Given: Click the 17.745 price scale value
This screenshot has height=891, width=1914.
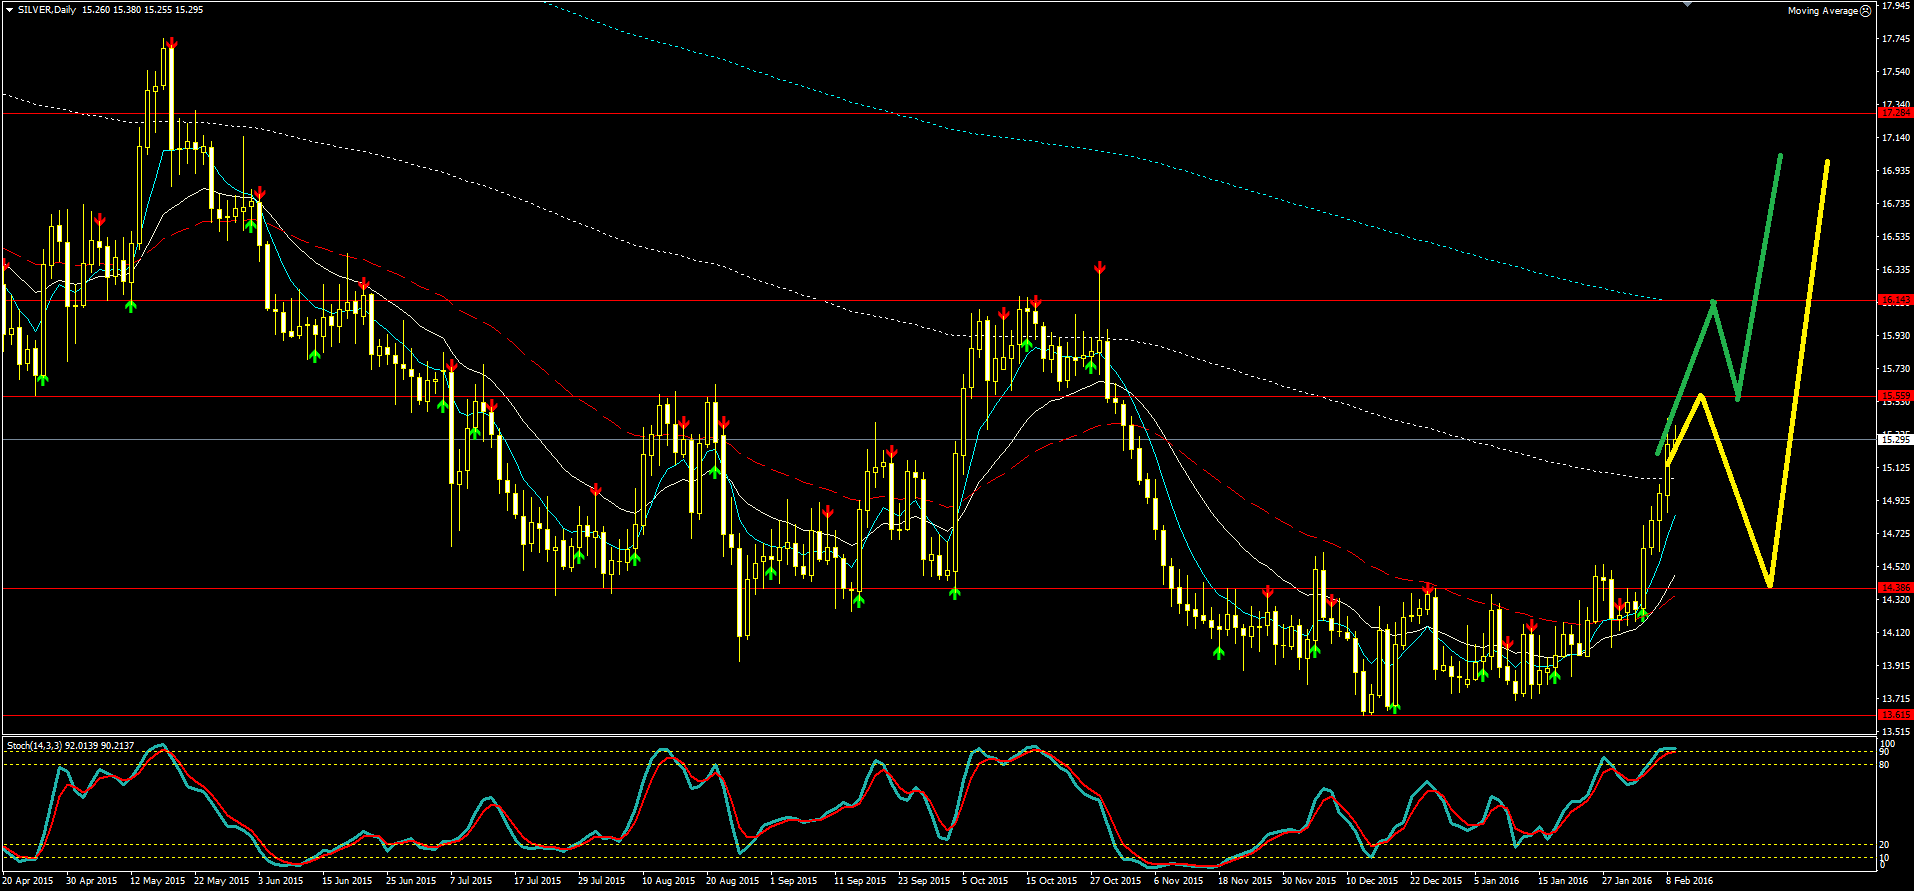Looking at the screenshot, I should 1896,39.
